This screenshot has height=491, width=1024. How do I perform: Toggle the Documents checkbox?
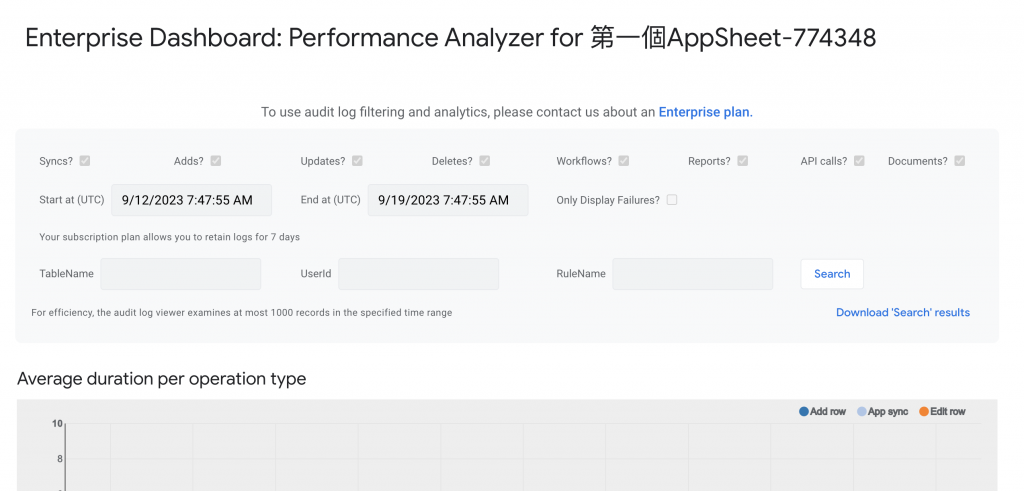[x=960, y=161]
